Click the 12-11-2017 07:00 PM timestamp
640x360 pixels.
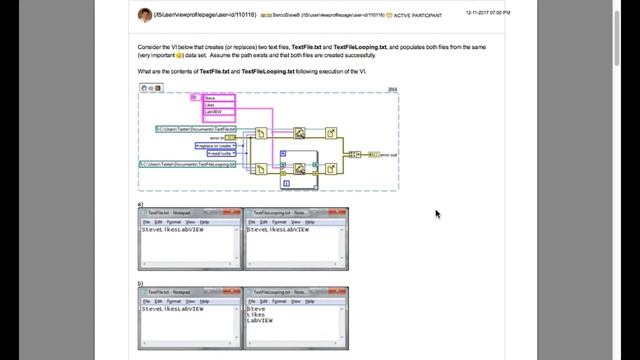tap(488, 13)
